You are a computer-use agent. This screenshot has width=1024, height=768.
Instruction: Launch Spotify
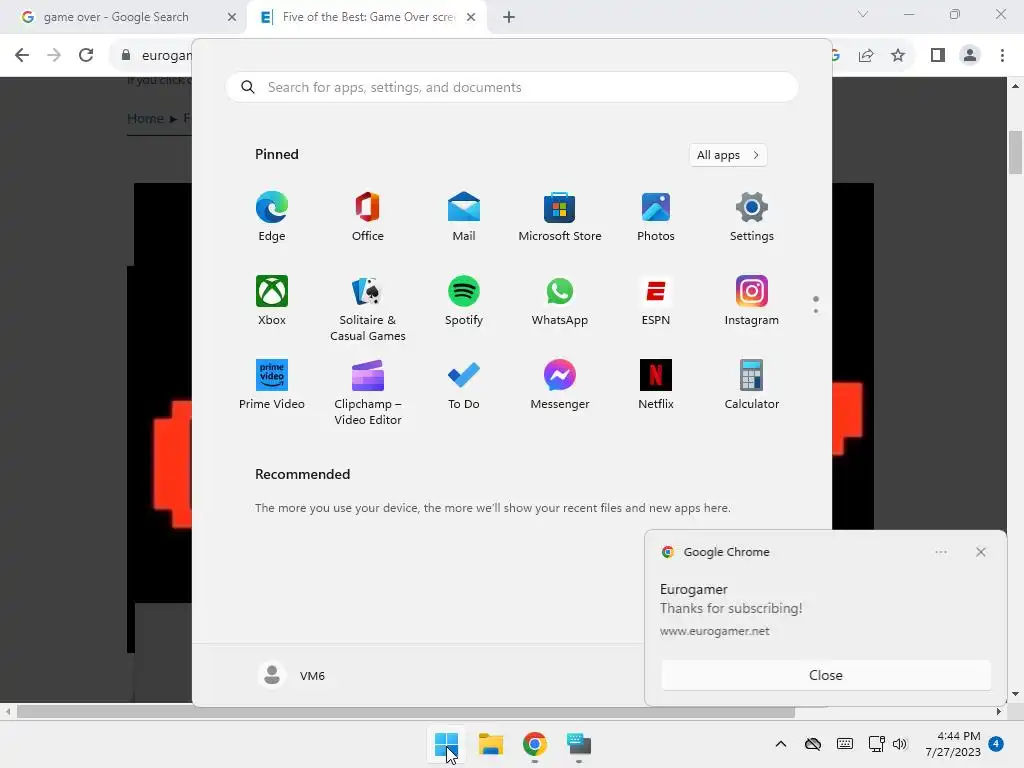(x=464, y=300)
